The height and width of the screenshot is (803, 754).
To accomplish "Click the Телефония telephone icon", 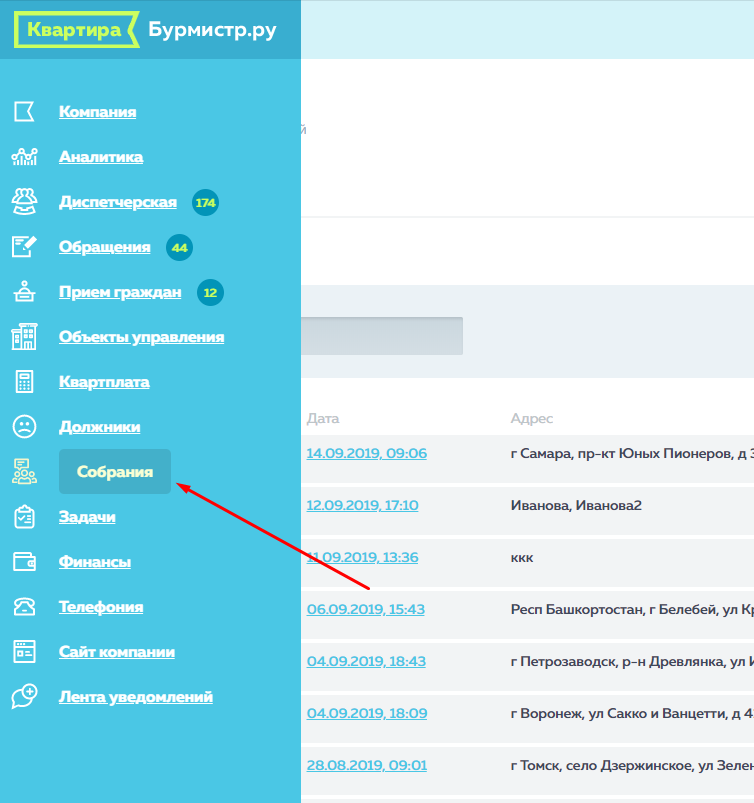I will (x=24, y=607).
